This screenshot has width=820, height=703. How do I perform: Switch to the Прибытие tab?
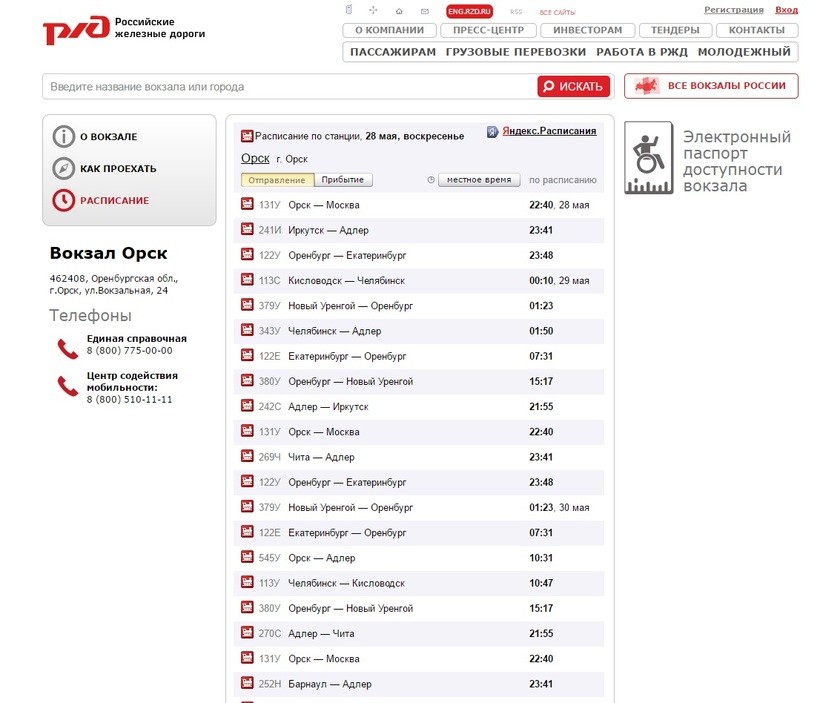coord(343,180)
